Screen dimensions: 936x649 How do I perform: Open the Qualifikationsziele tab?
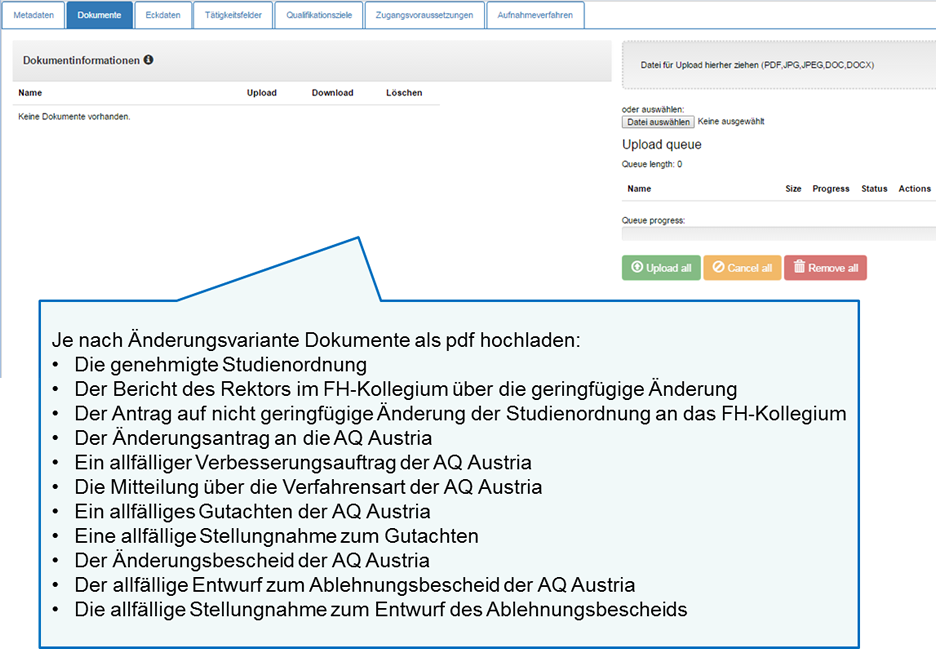pyautogui.click(x=318, y=15)
